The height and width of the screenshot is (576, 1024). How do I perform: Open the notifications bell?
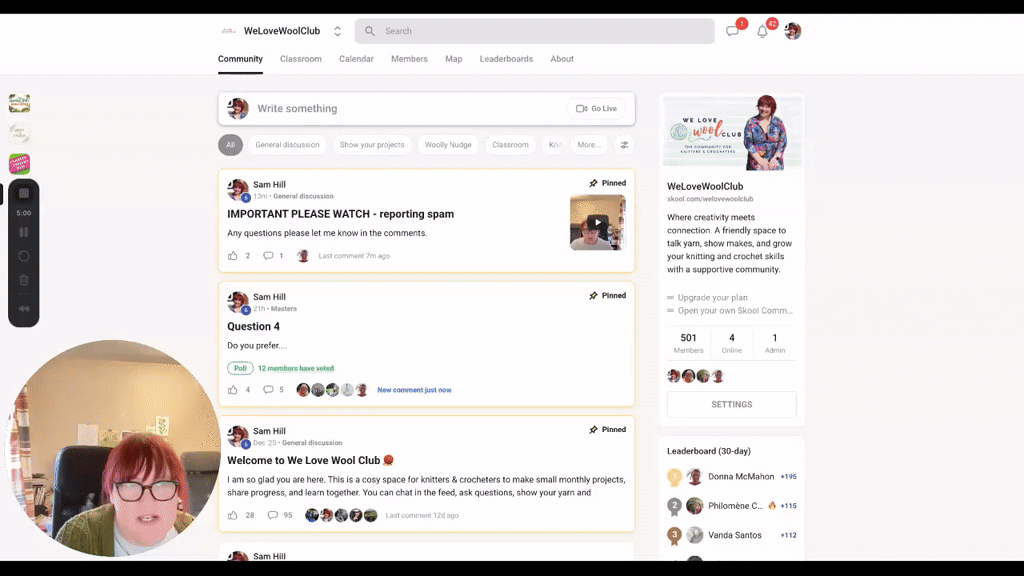(x=762, y=29)
